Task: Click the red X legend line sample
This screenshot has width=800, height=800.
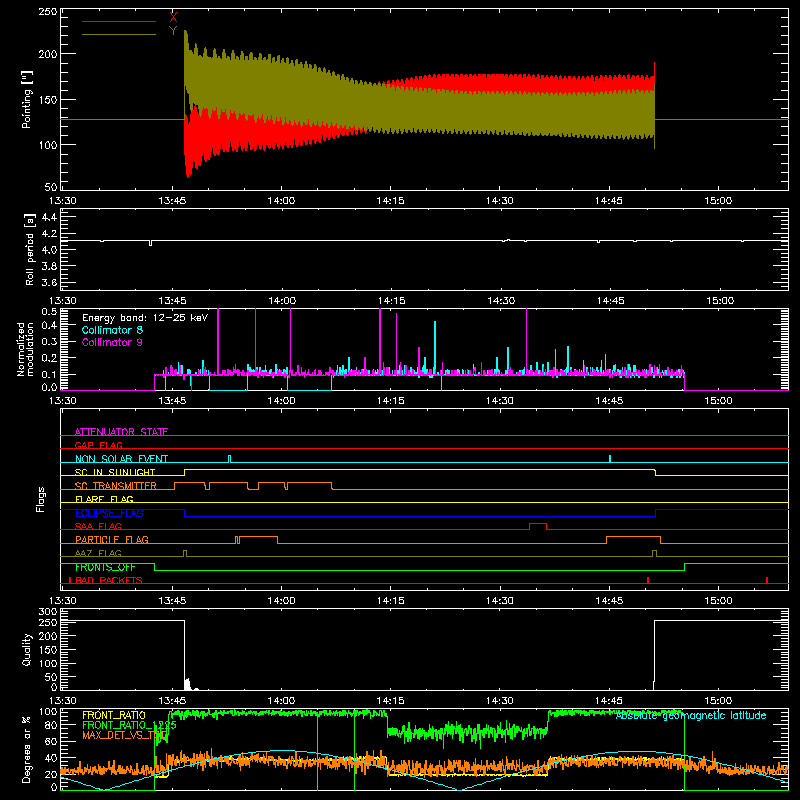Action: 119,21
